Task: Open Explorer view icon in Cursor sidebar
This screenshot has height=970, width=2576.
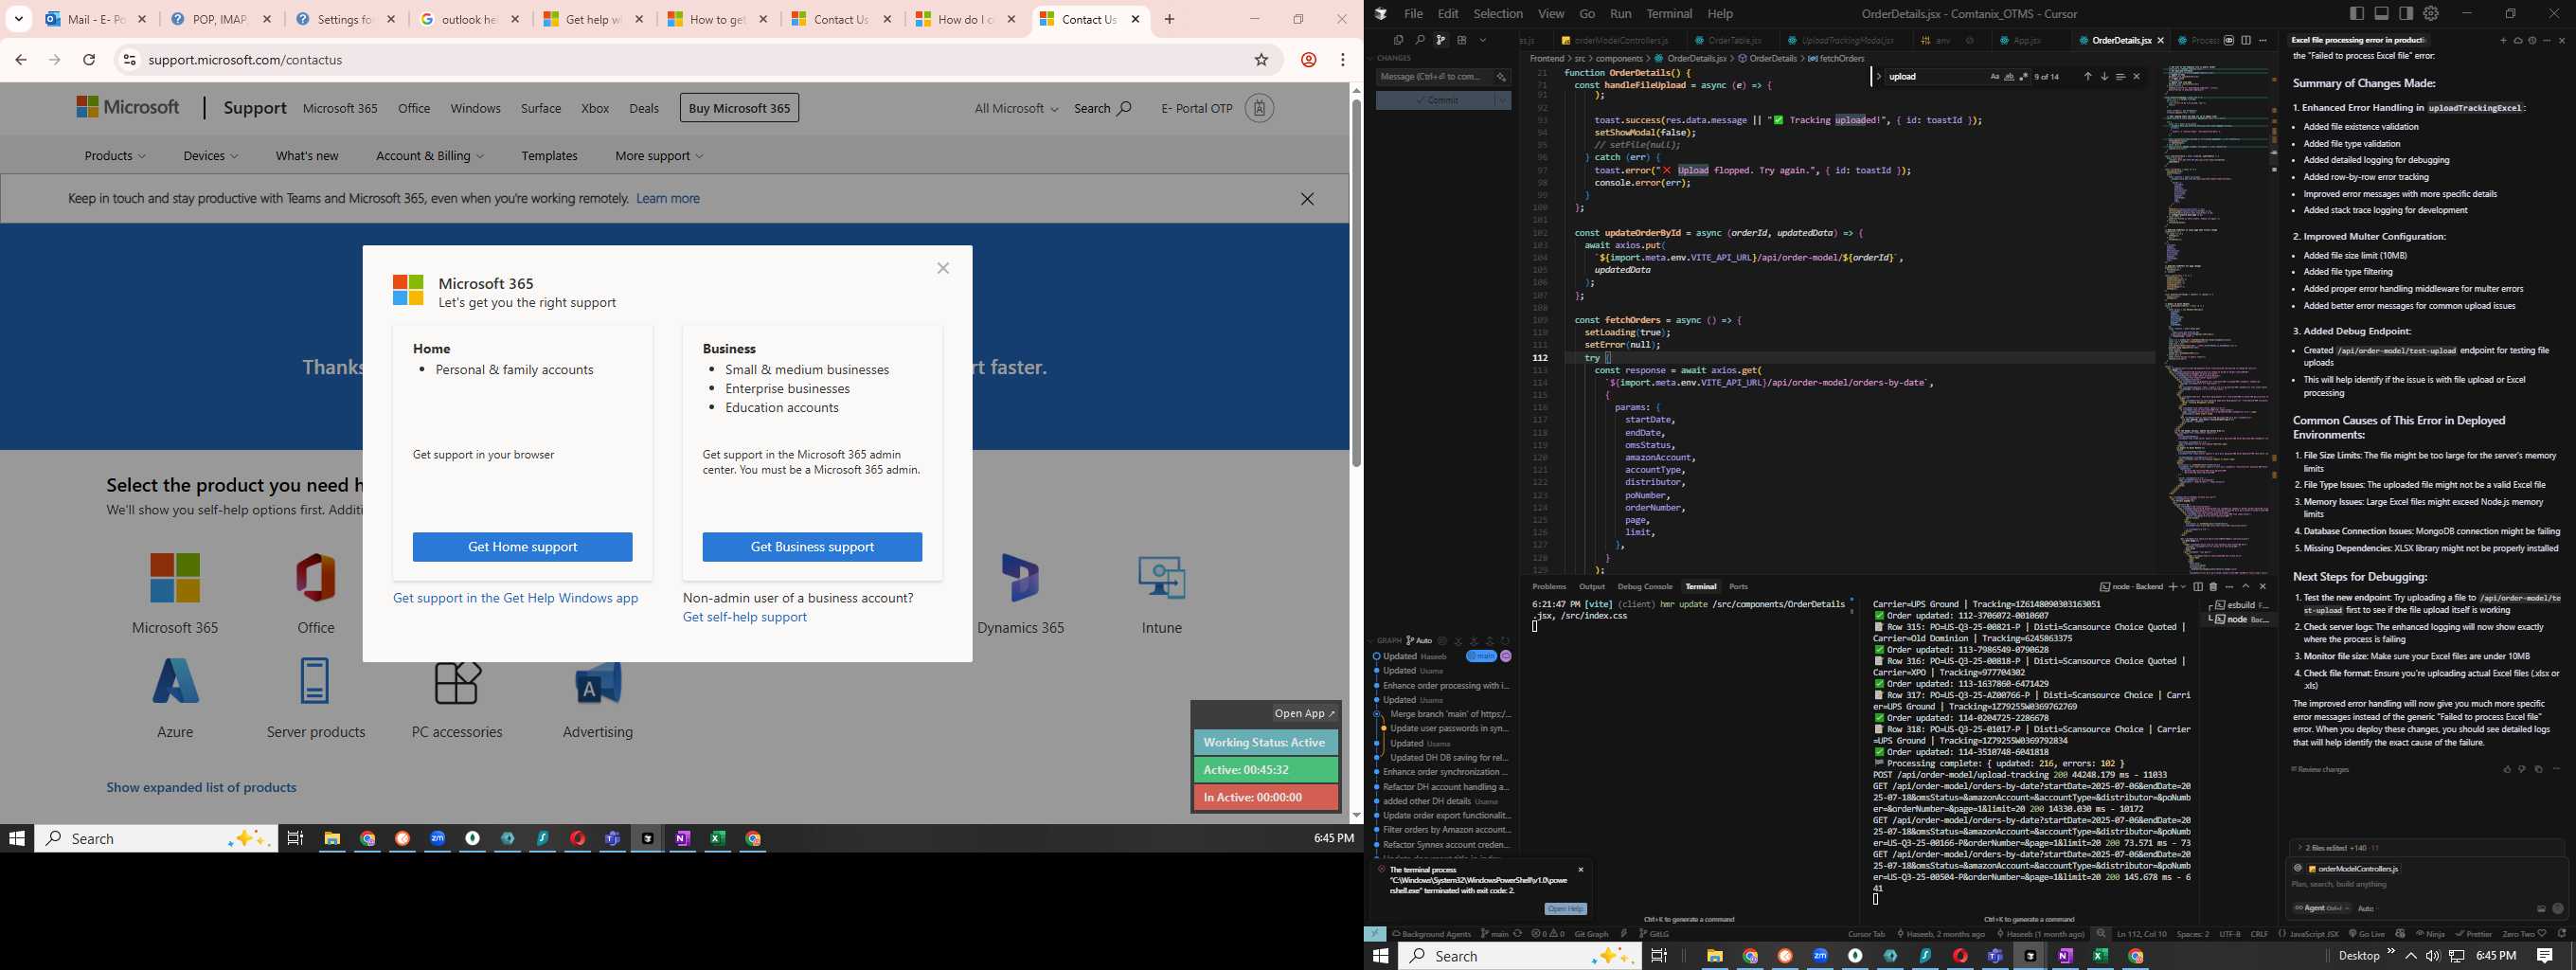Action: click(x=1399, y=41)
